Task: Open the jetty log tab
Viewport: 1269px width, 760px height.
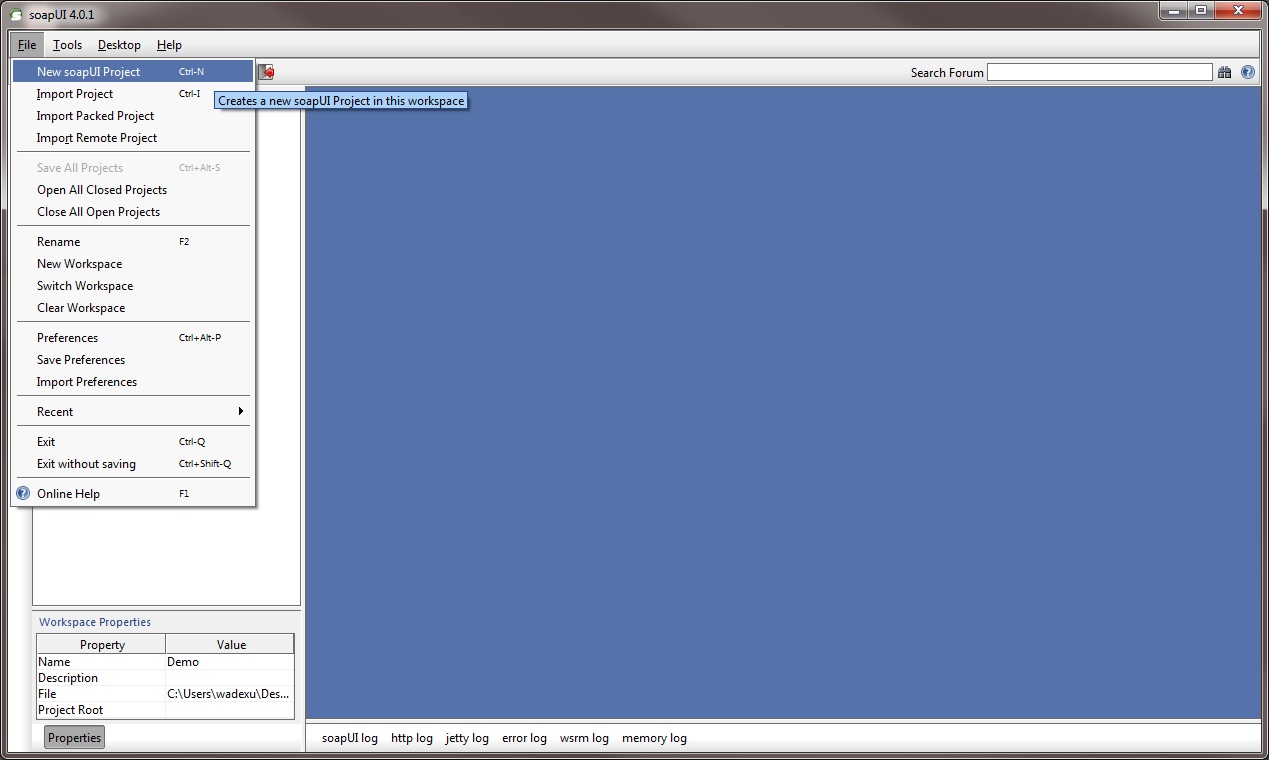Action: pos(467,738)
